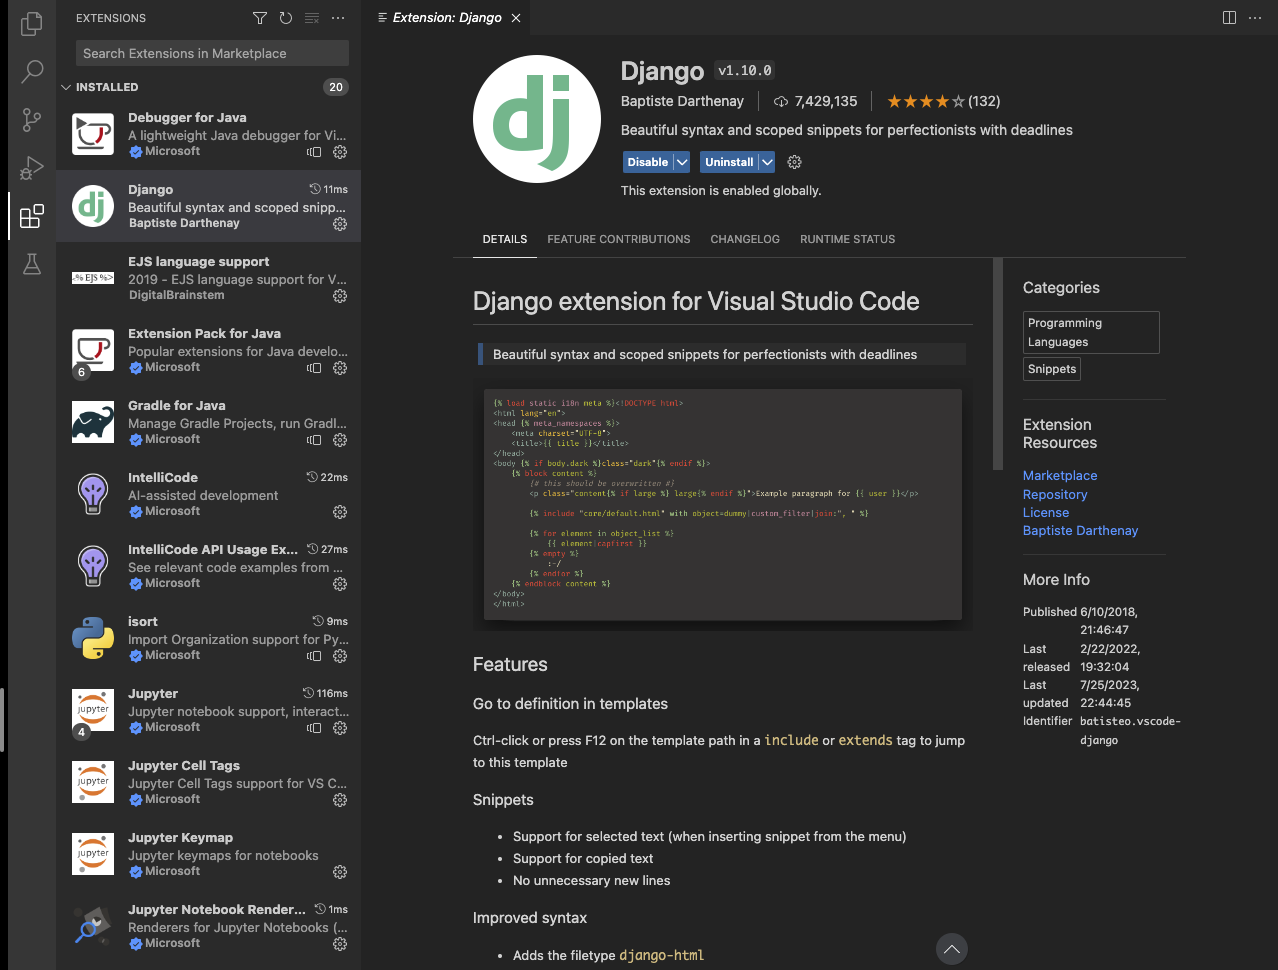Open manage gear for IntelliCode
The image size is (1278, 970).
(x=340, y=512)
